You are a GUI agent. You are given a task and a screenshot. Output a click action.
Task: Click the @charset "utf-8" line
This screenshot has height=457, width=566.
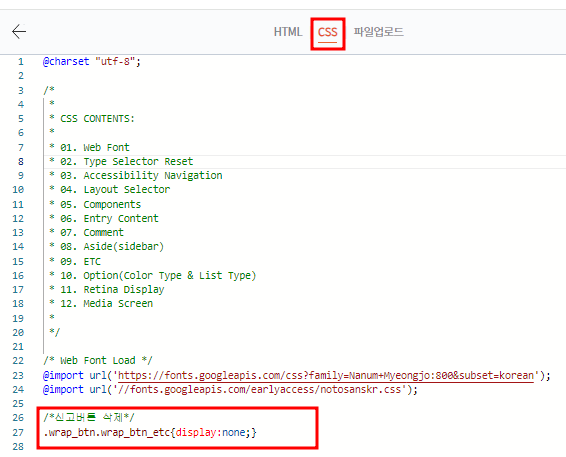tap(92, 61)
